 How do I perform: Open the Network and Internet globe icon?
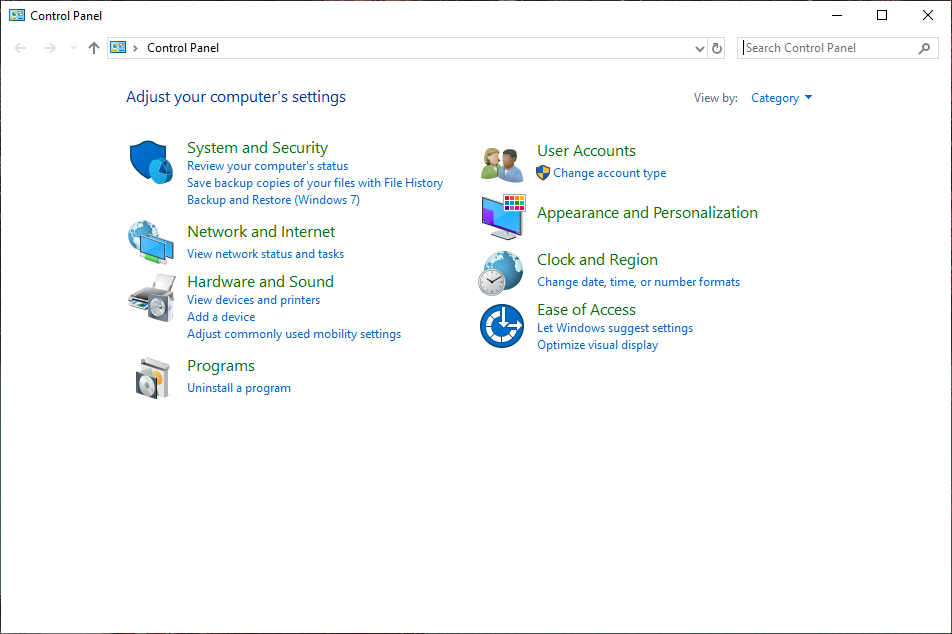tap(151, 242)
